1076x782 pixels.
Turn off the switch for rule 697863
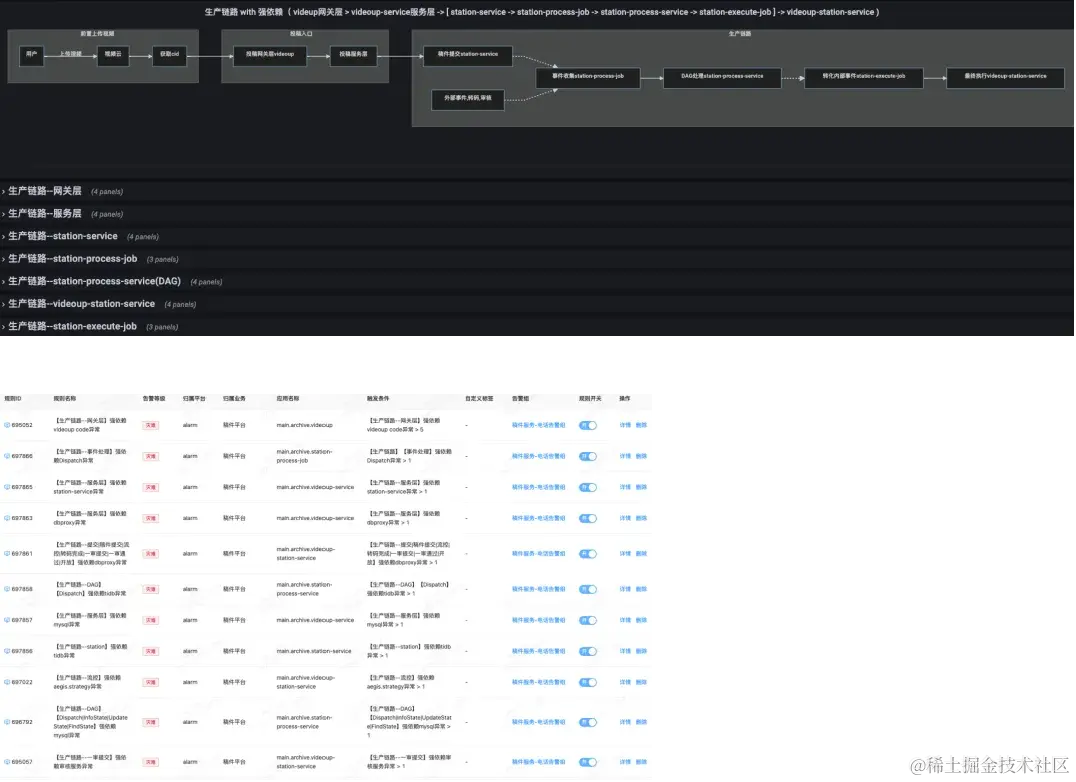coord(588,518)
